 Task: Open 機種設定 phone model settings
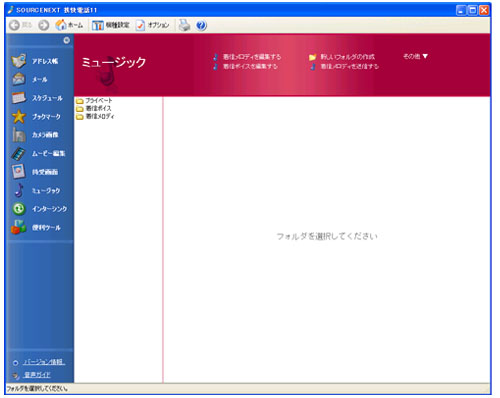click(111, 25)
